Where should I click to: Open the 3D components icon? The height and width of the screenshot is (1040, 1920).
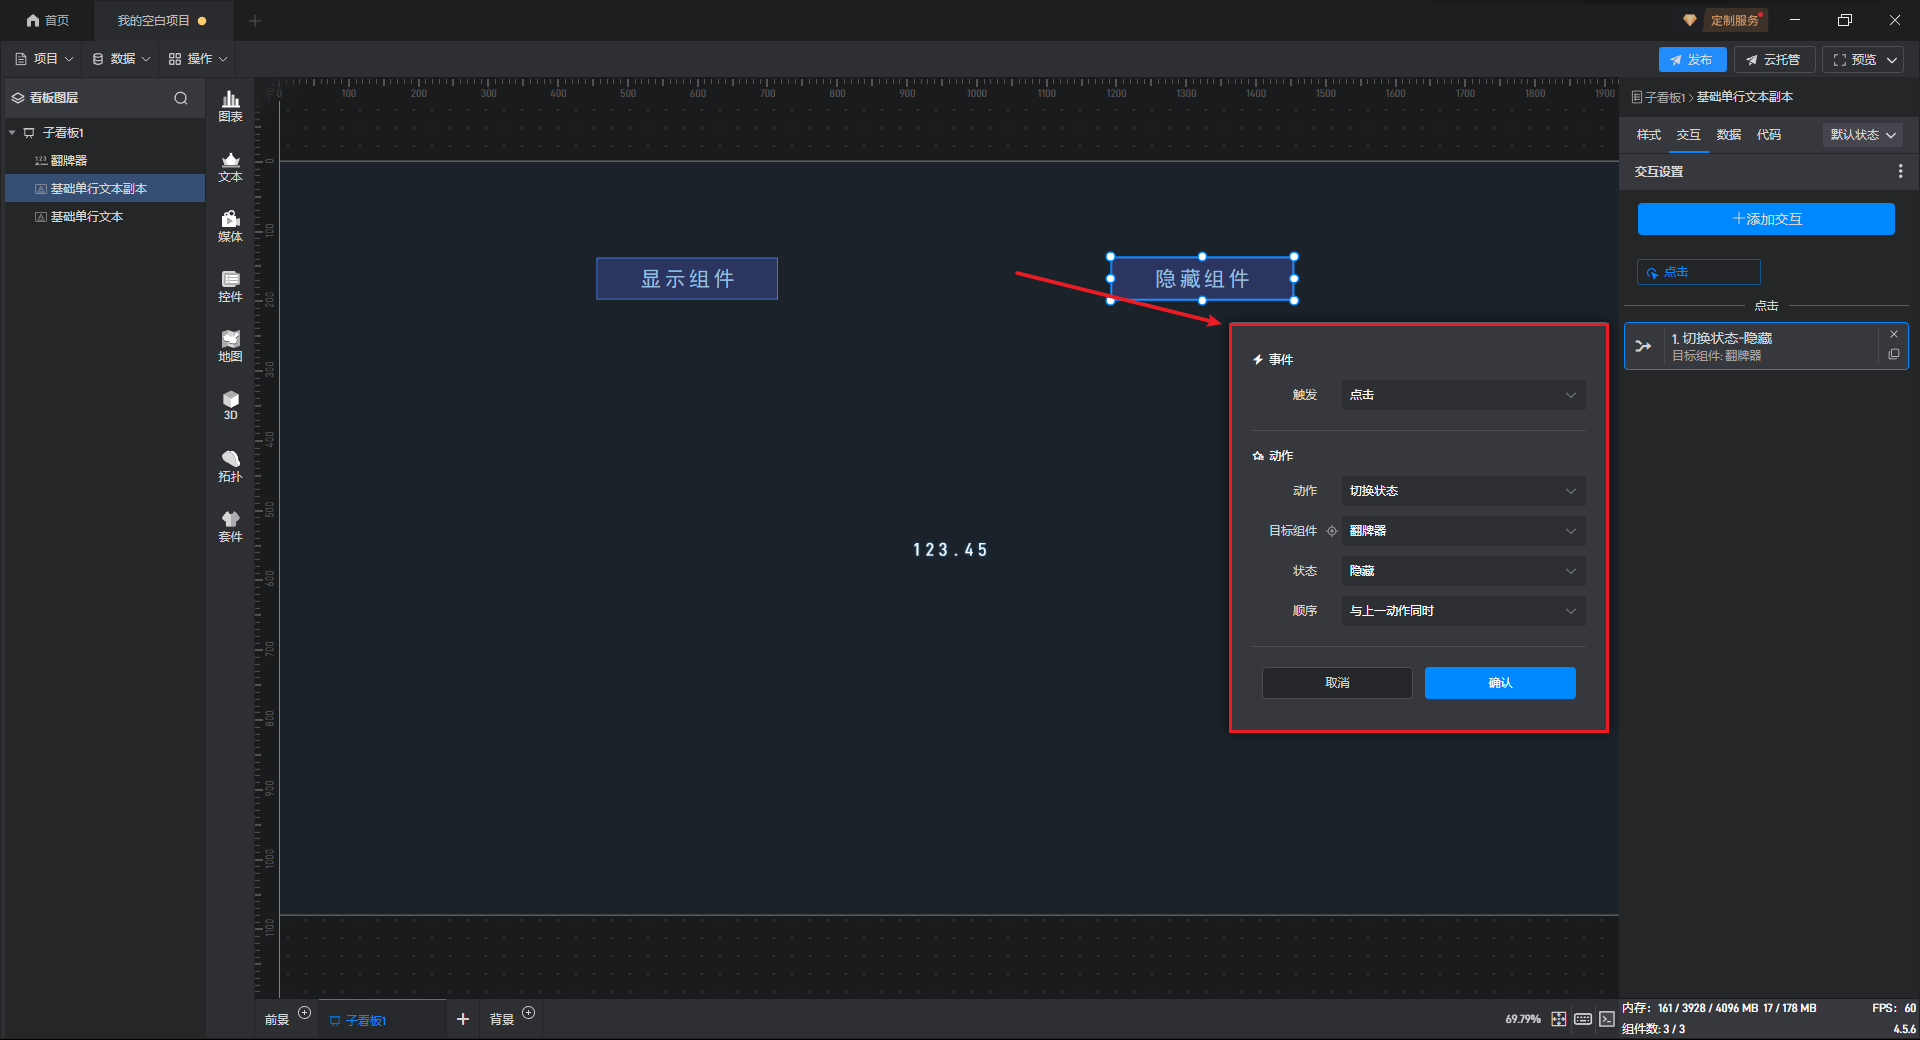click(x=230, y=405)
